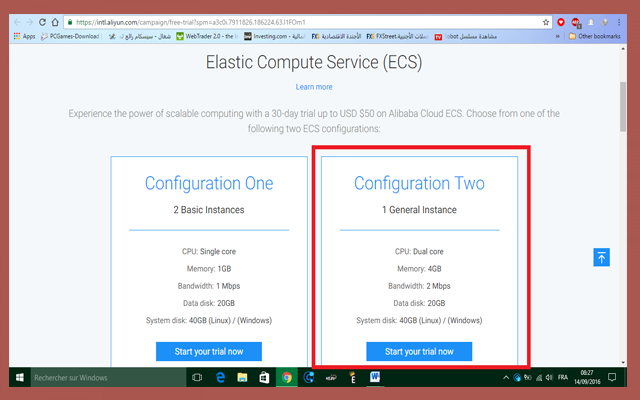The image size is (640, 400).
Task: Click the address bar URL field
Action: (x=308, y=22)
